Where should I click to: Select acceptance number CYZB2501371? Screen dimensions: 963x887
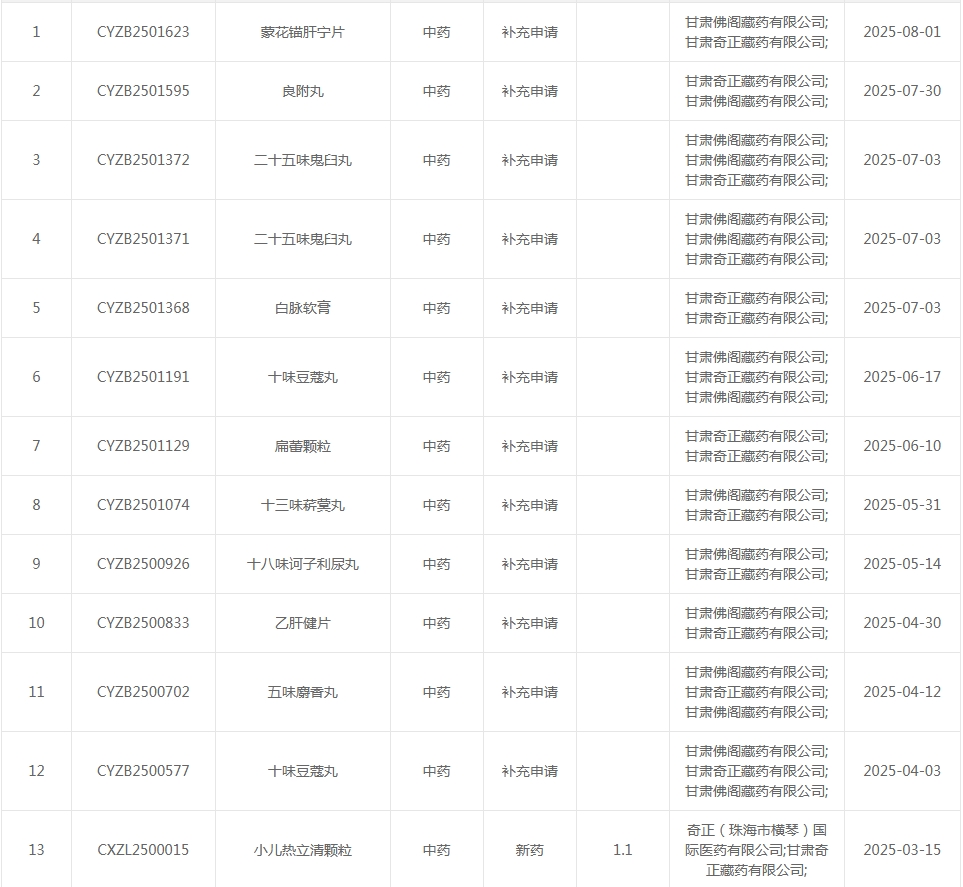(x=143, y=239)
